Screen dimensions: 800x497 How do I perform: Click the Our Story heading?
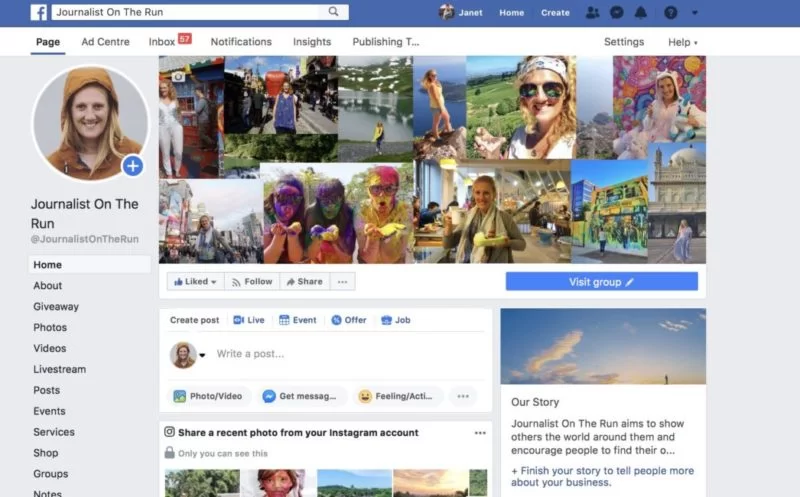pos(535,402)
